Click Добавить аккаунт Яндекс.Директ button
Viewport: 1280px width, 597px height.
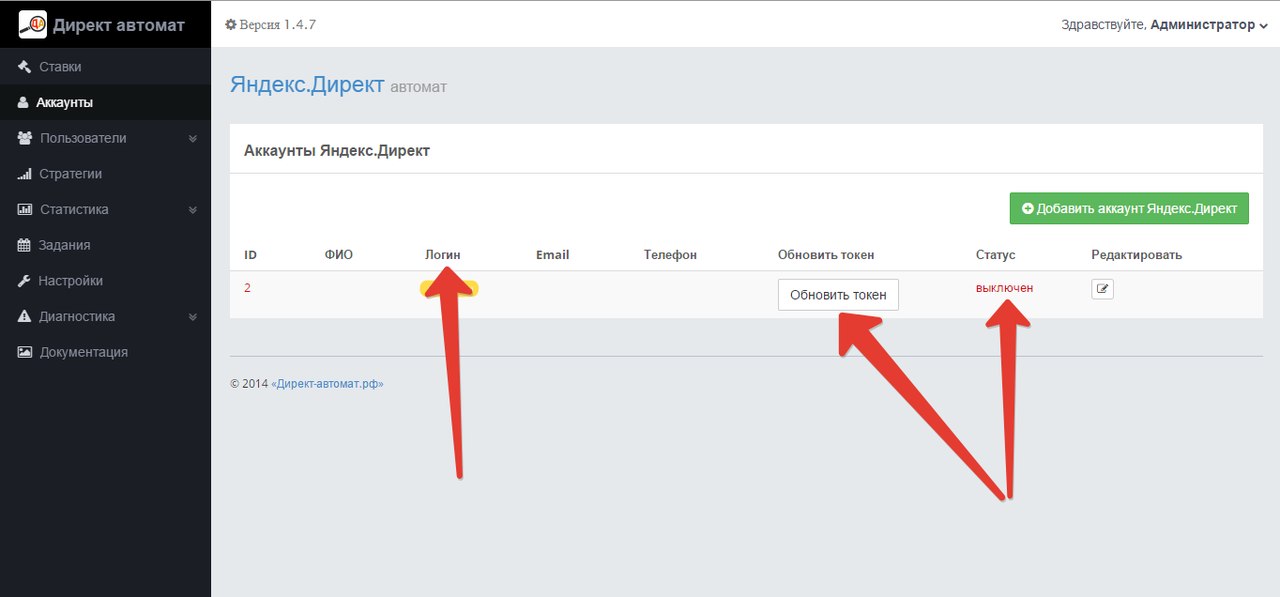click(1129, 208)
